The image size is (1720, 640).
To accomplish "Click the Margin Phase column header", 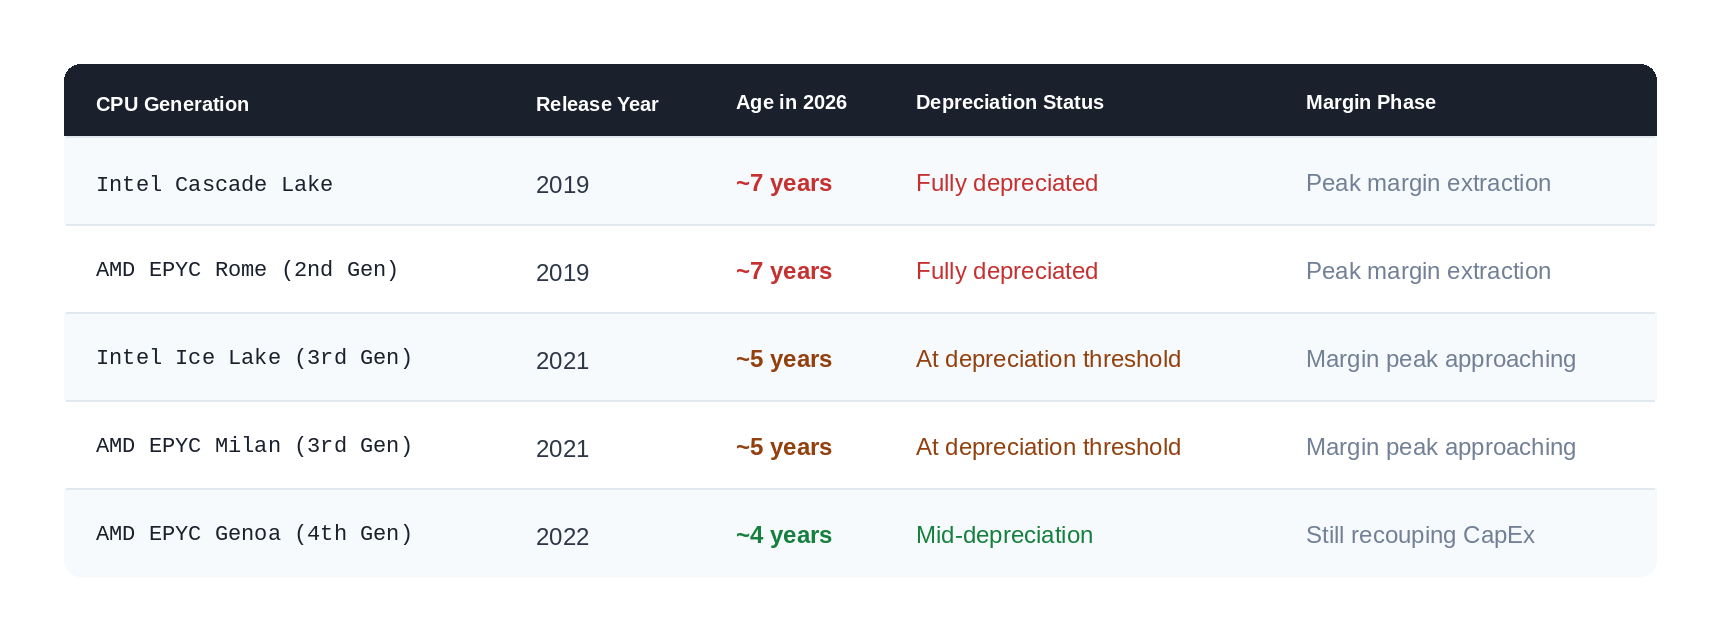I will 1370,102.
